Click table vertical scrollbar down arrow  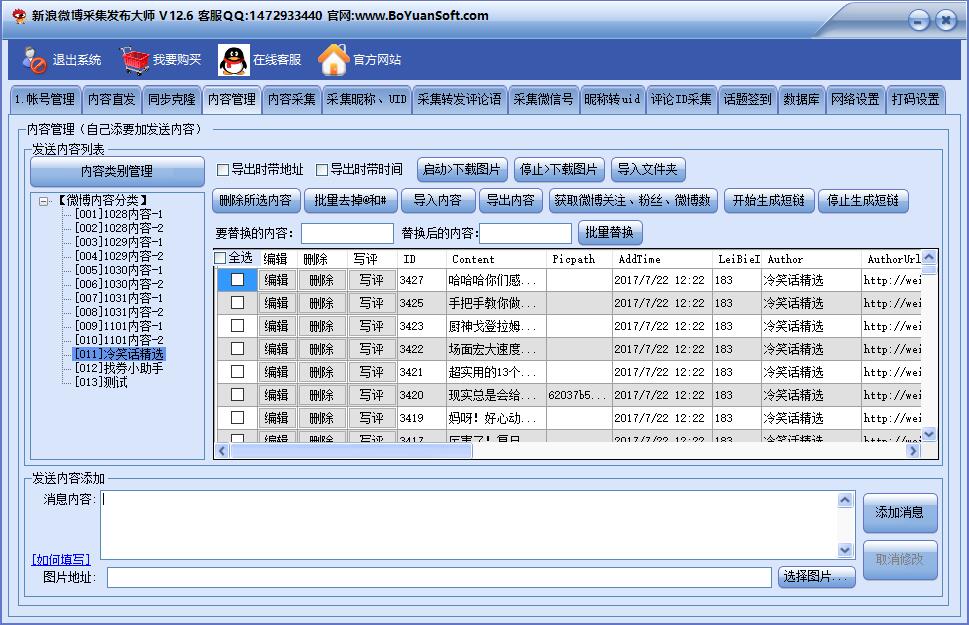click(x=929, y=434)
